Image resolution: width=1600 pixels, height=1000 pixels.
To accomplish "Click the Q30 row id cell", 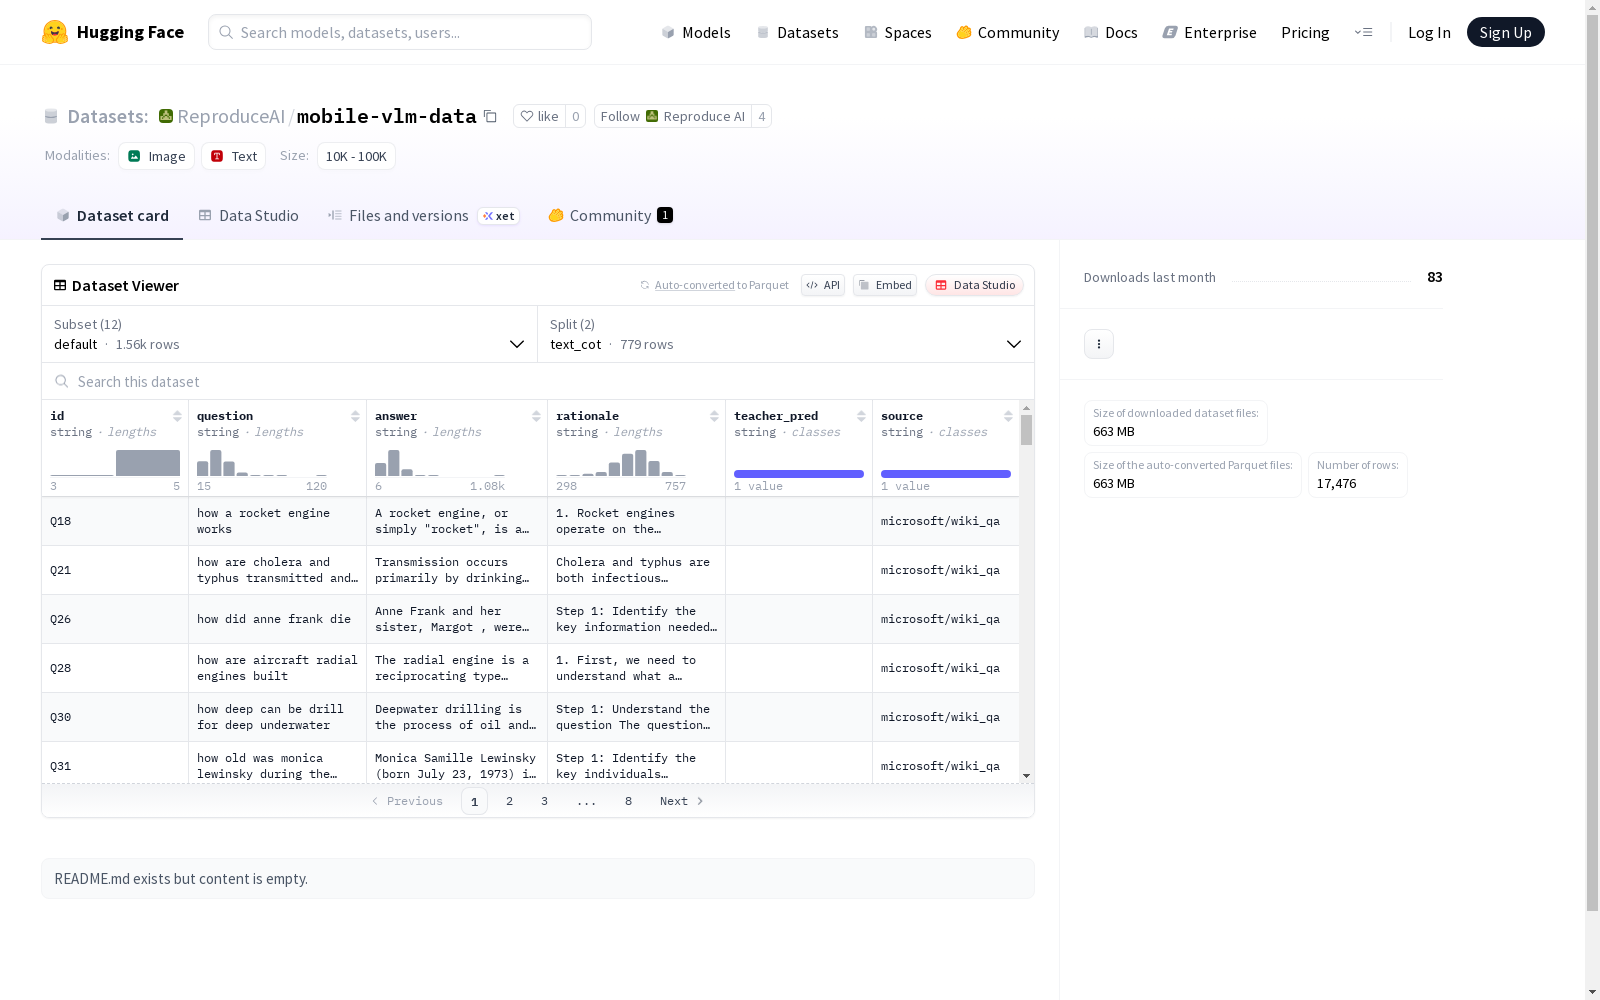I will point(115,717).
